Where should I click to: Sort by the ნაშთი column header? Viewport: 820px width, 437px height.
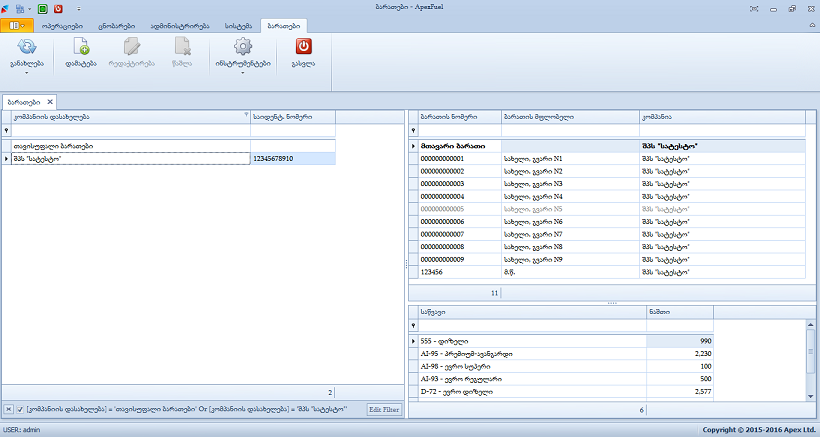[680, 312]
